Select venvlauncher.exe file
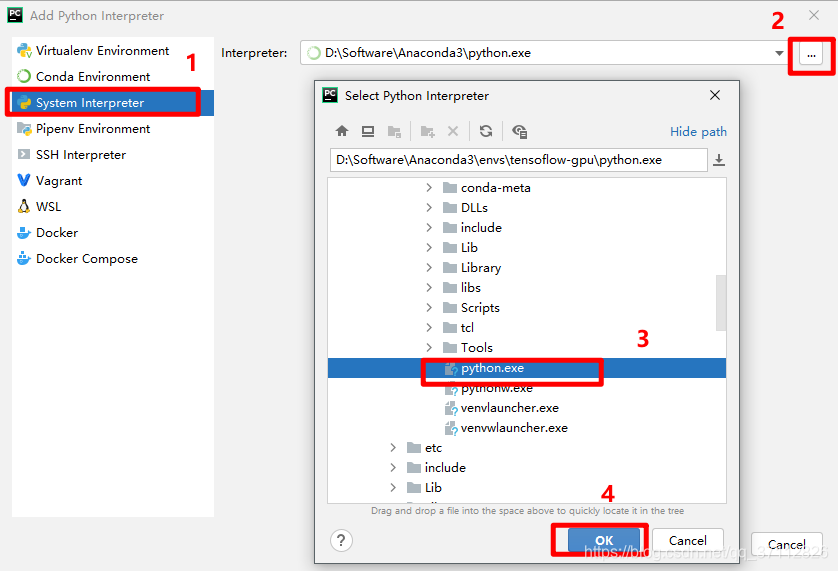This screenshot has height=571, width=838. tap(526, 408)
